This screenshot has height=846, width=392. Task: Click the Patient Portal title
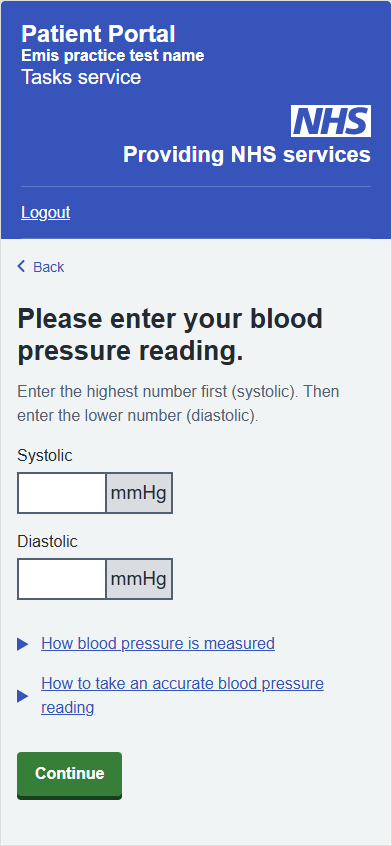98,34
